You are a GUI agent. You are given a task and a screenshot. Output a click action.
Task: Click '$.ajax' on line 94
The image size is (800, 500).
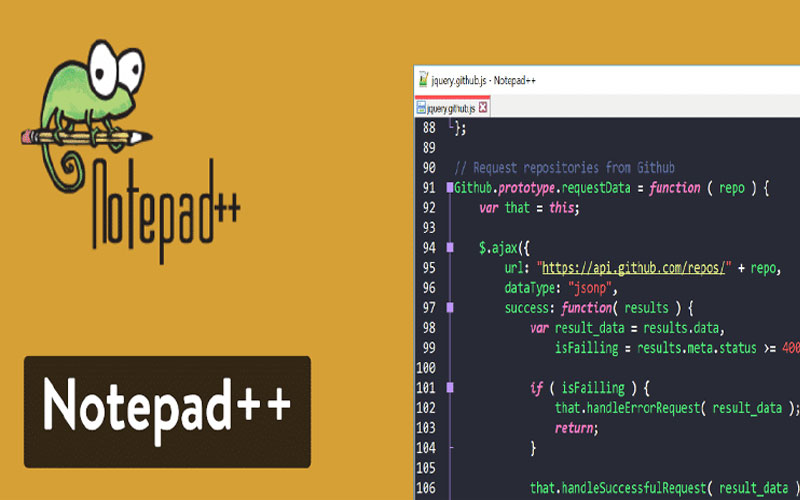tap(498, 248)
